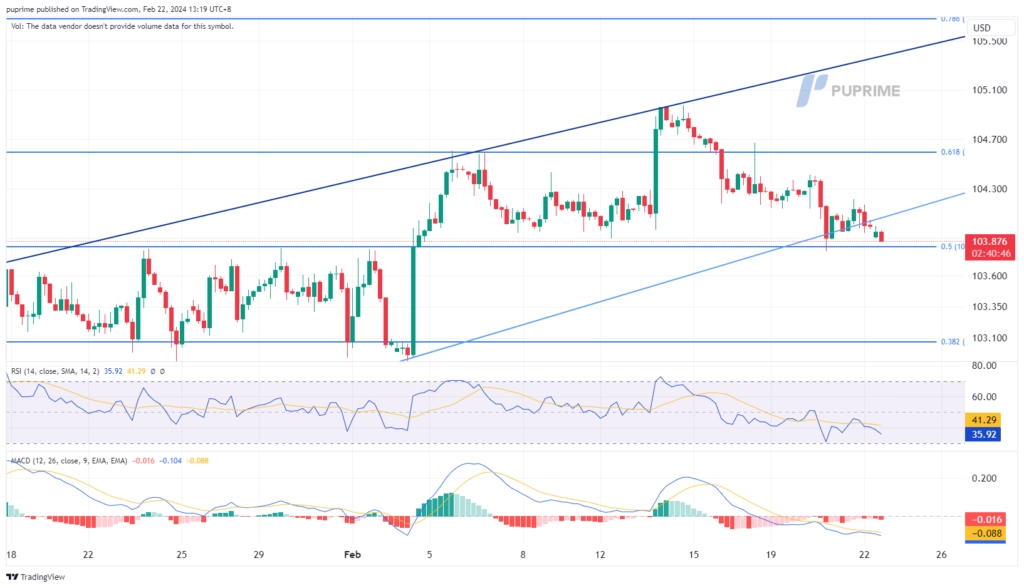Screen dimensions: 1024x588
Task: Click the 80.00 RSI scale label
Action: pos(984,365)
